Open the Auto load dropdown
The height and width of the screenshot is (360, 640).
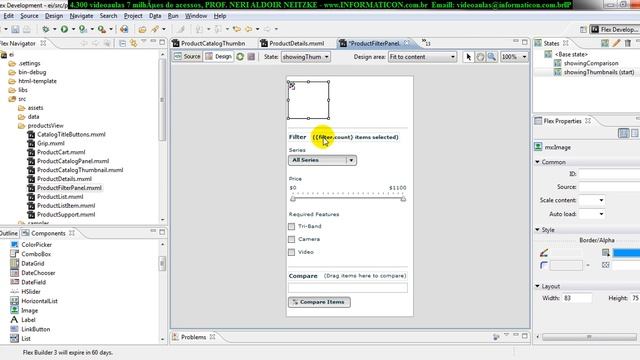click(592, 214)
